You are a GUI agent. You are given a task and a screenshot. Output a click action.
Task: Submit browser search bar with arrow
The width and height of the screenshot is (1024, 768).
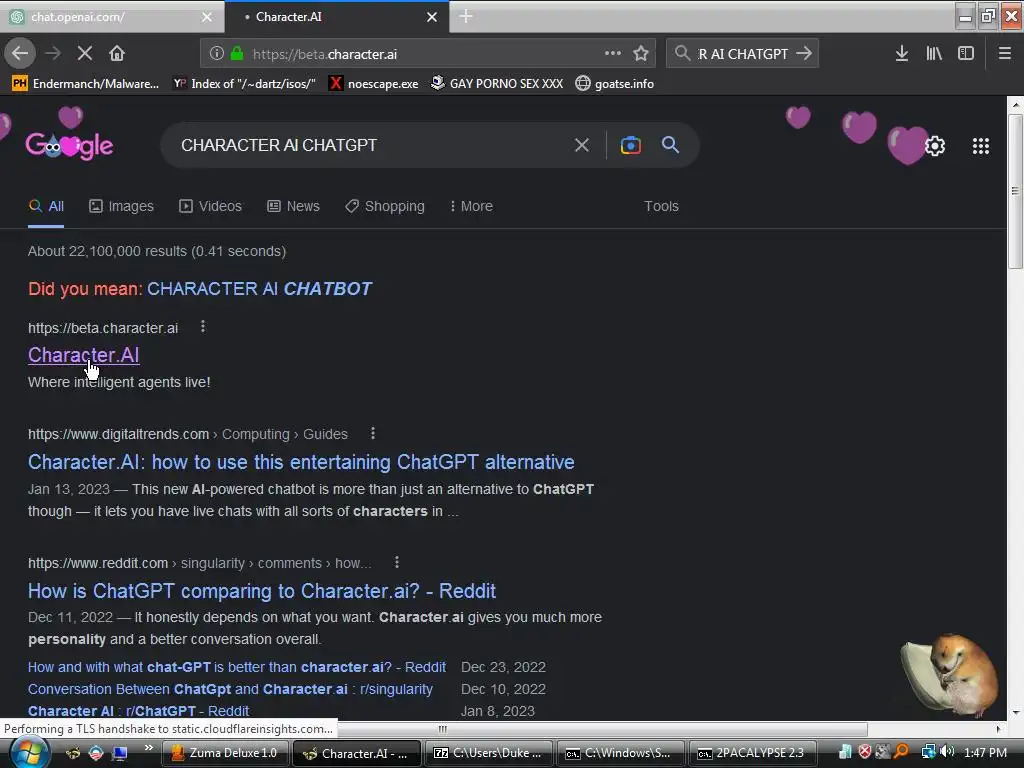[805, 54]
